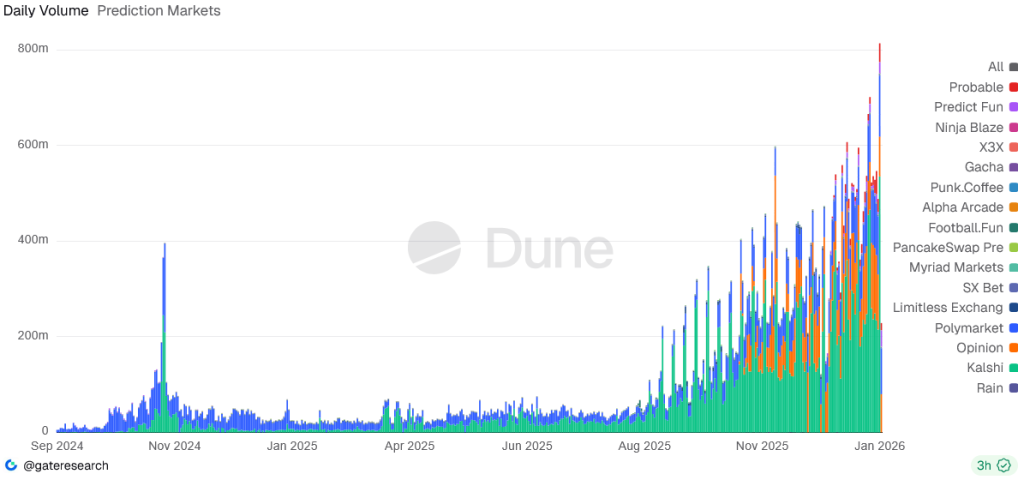Click the Probable red legend swatch
The image size is (1024, 480).
[x=1013, y=88]
